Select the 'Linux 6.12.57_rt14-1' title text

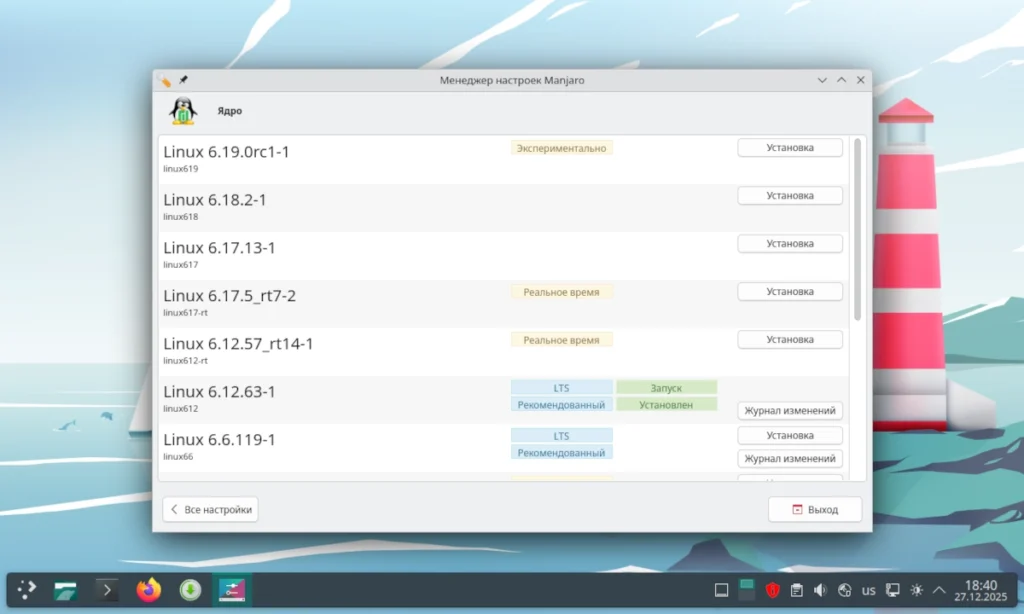[238, 344]
